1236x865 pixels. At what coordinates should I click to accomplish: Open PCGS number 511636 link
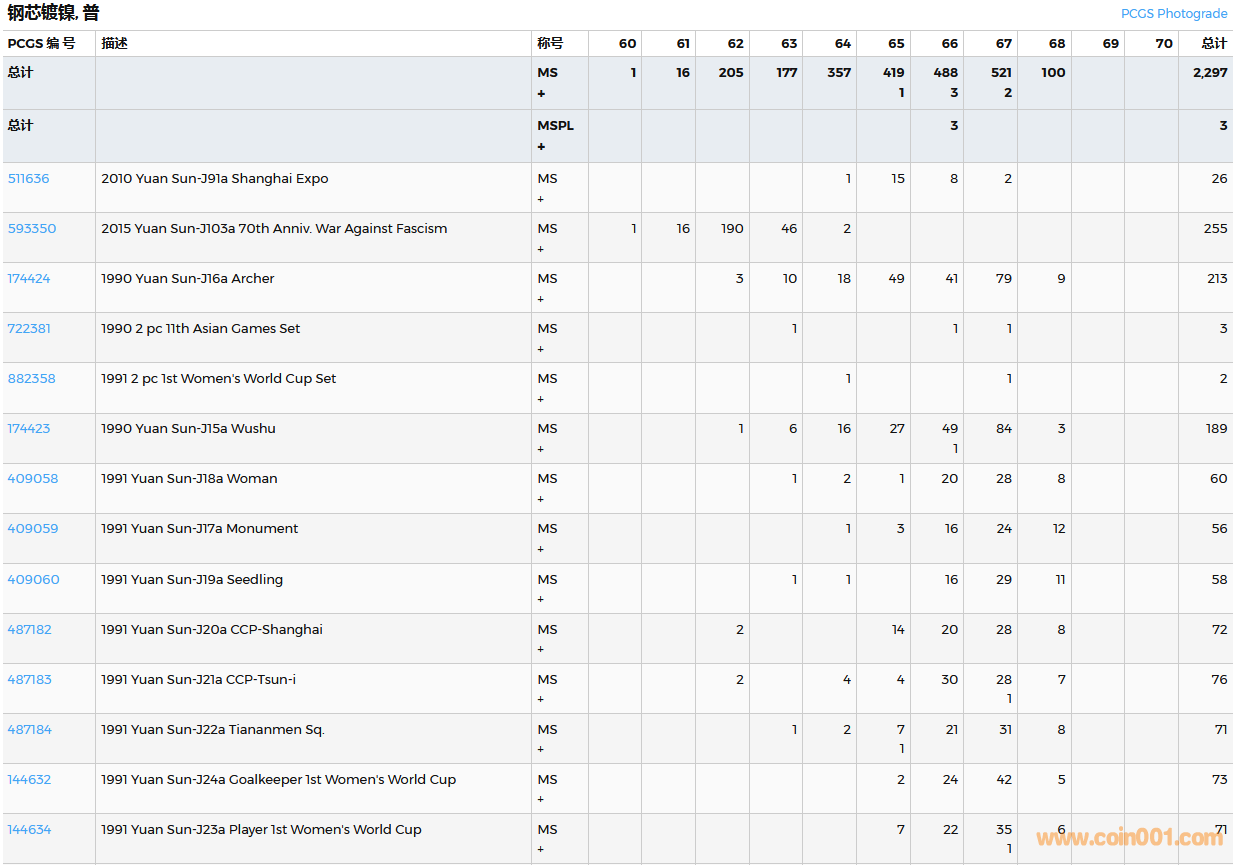point(28,179)
